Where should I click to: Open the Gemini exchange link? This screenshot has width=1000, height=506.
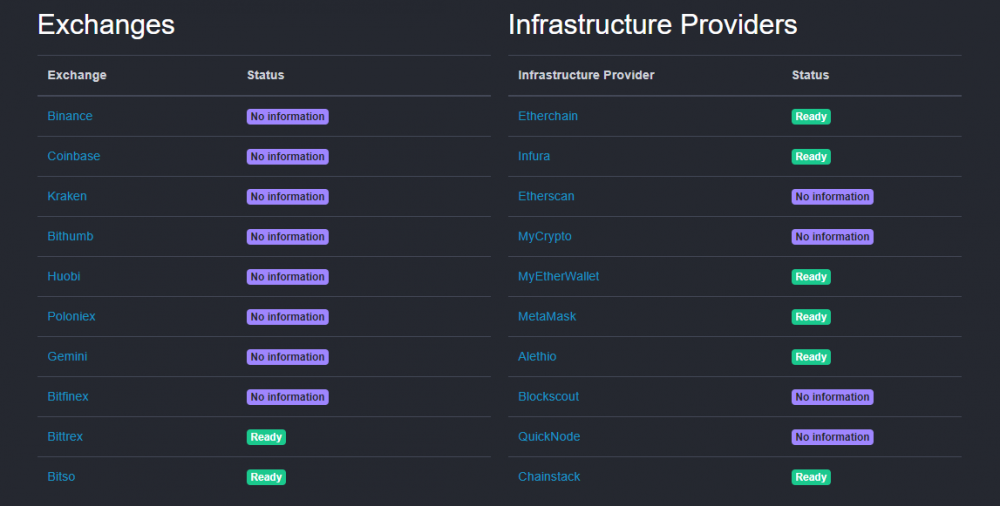(x=67, y=357)
